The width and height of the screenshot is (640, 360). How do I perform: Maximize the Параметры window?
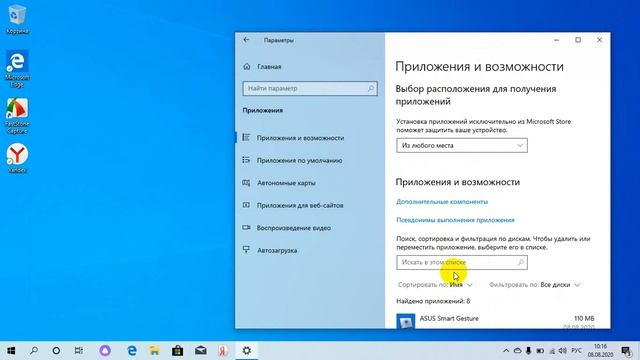click(x=578, y=40)
